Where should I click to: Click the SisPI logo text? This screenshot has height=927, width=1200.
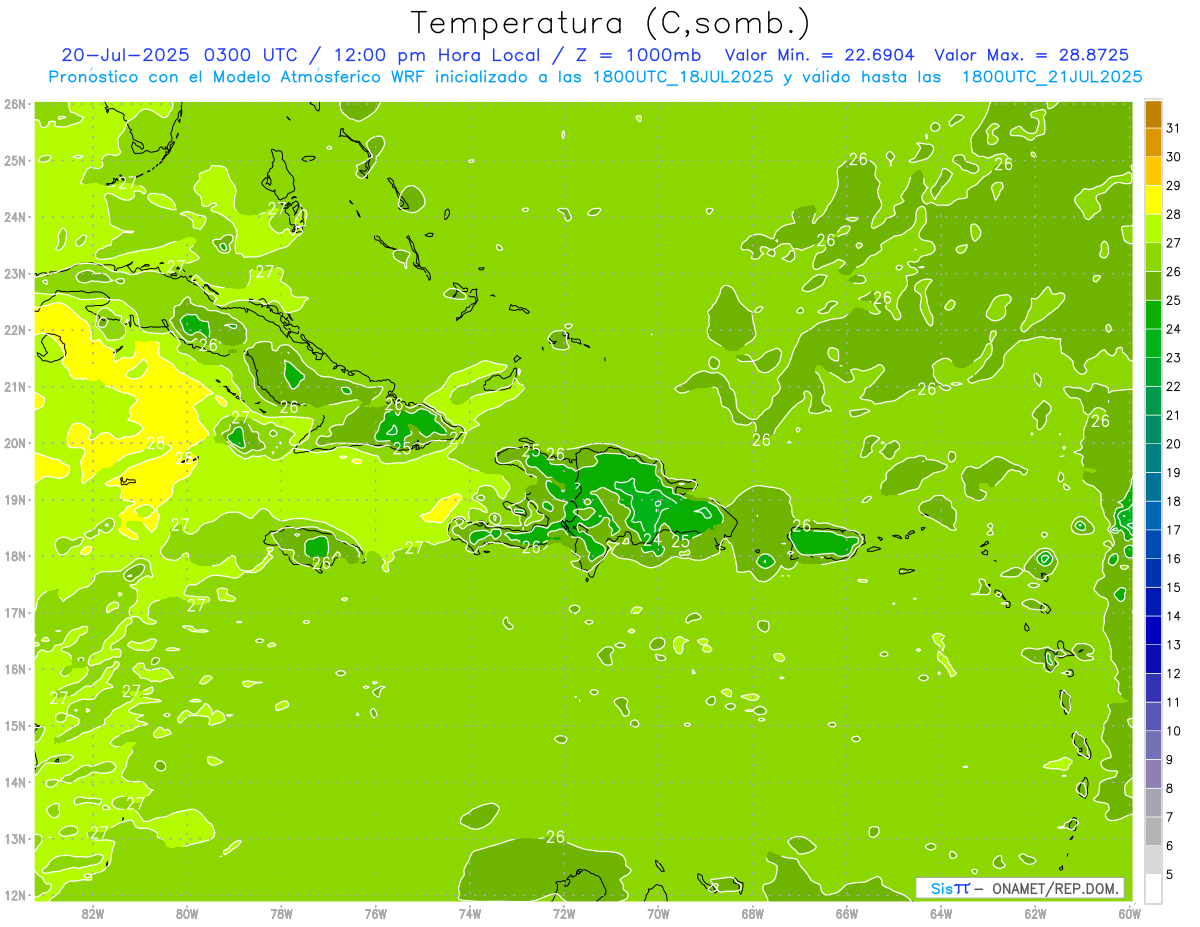pos(949,888)
